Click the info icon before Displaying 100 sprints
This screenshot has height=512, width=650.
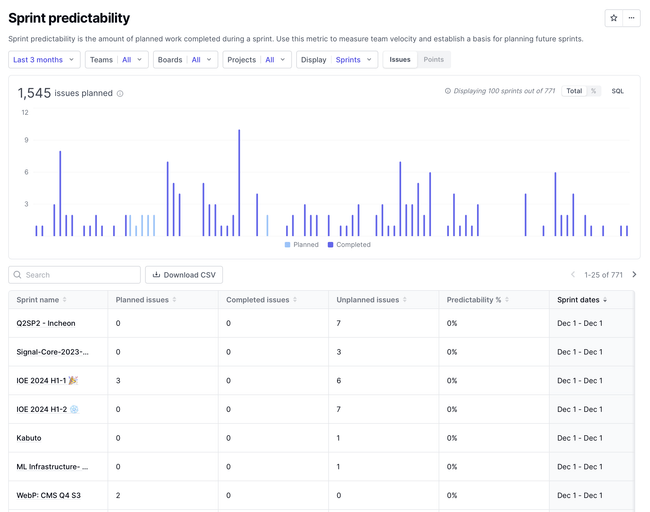(x=448, y=91)
